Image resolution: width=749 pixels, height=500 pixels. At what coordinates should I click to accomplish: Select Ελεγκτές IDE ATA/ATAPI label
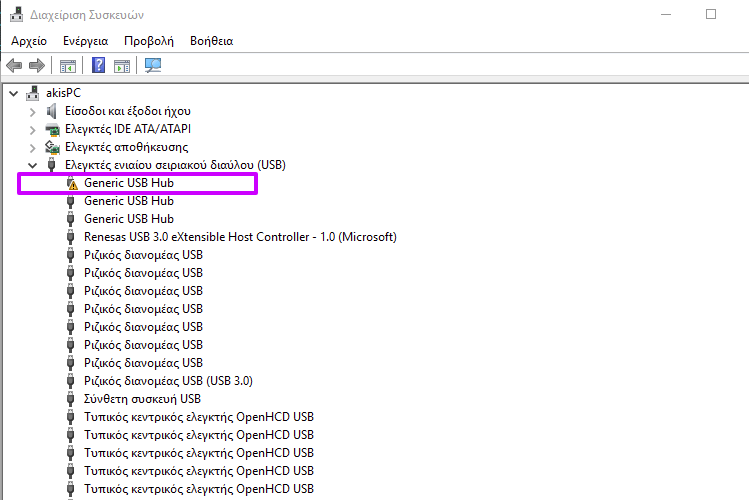(128, 129)
